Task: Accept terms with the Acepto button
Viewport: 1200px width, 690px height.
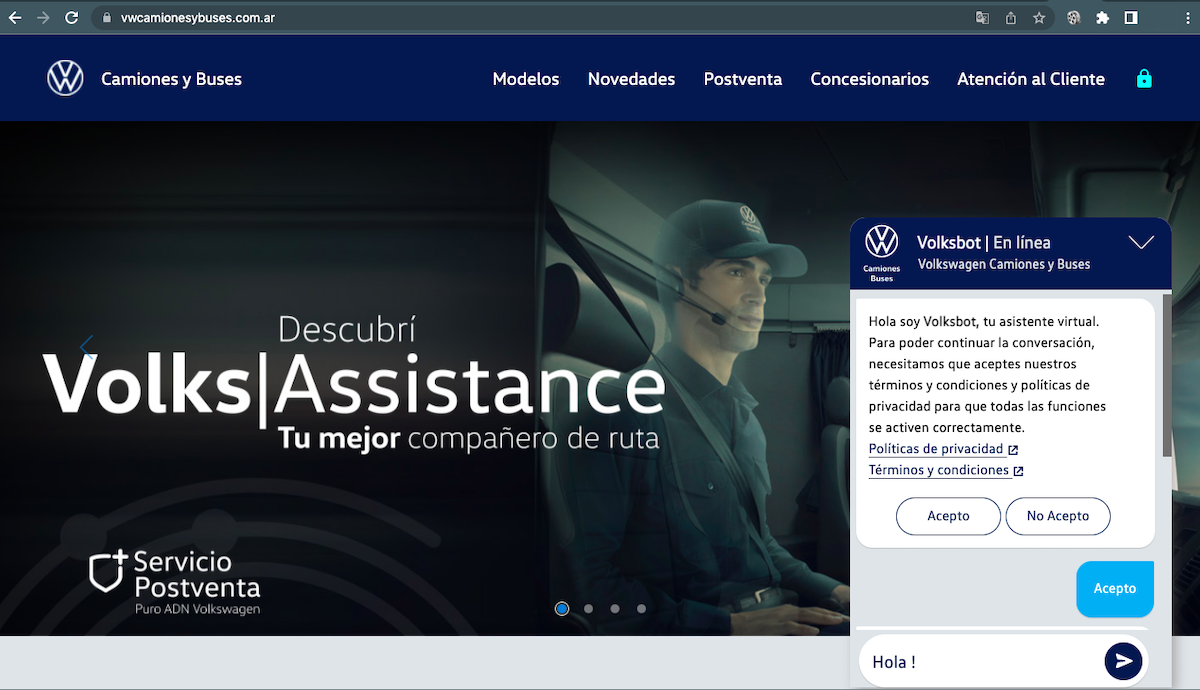Action: (947, 516)
